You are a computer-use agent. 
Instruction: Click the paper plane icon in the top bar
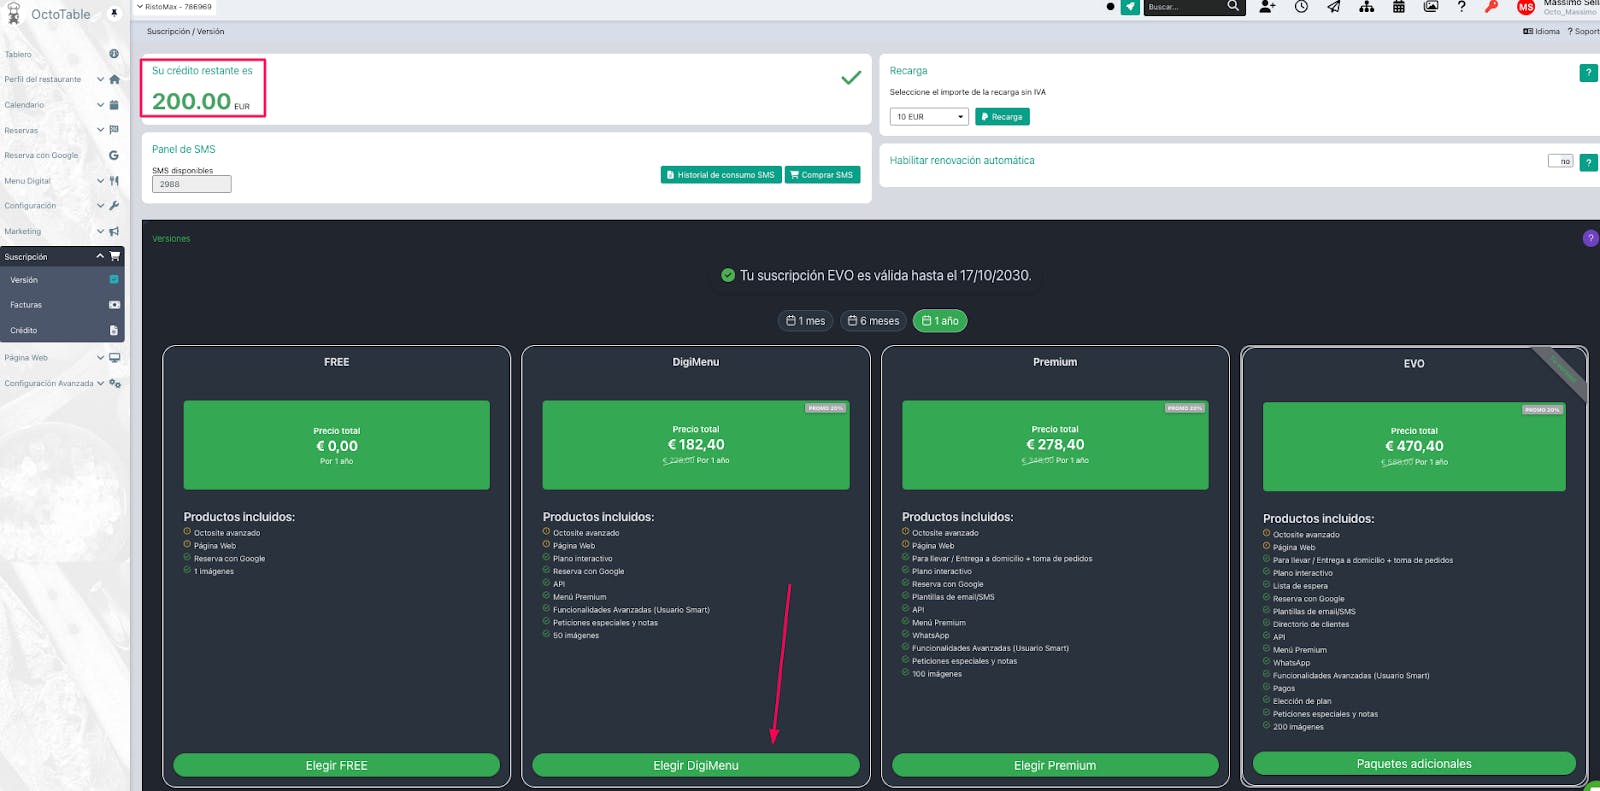(1334, 6)
